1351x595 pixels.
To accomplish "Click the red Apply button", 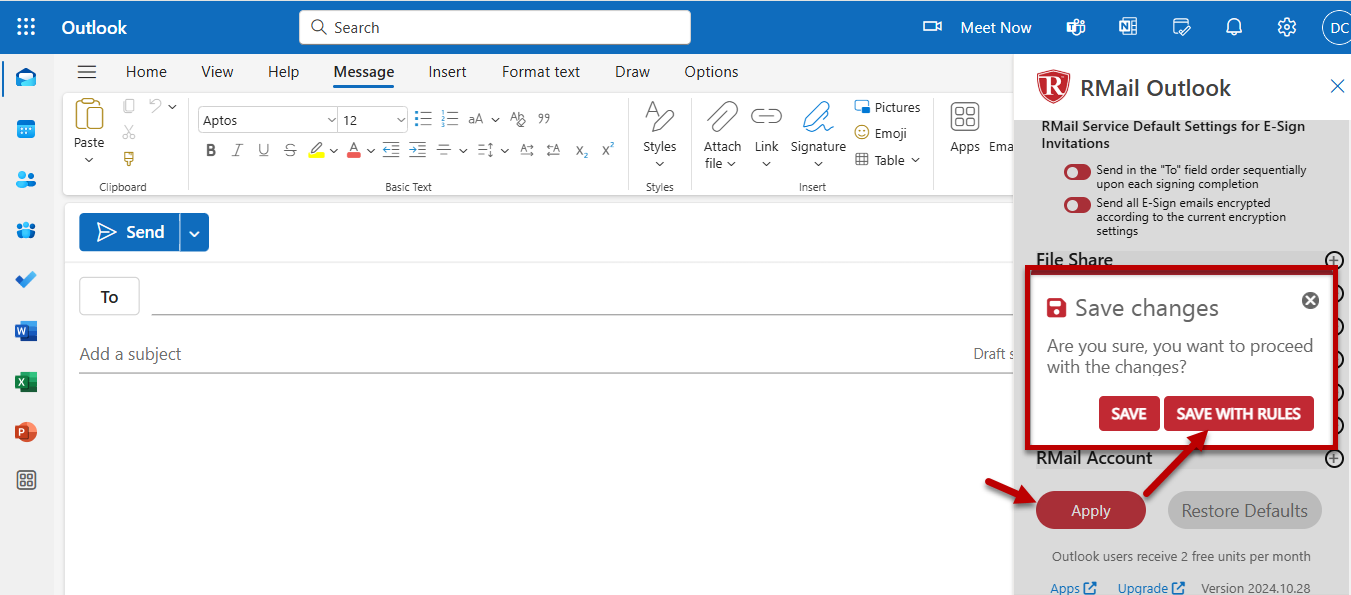I will coord(1090,511).
